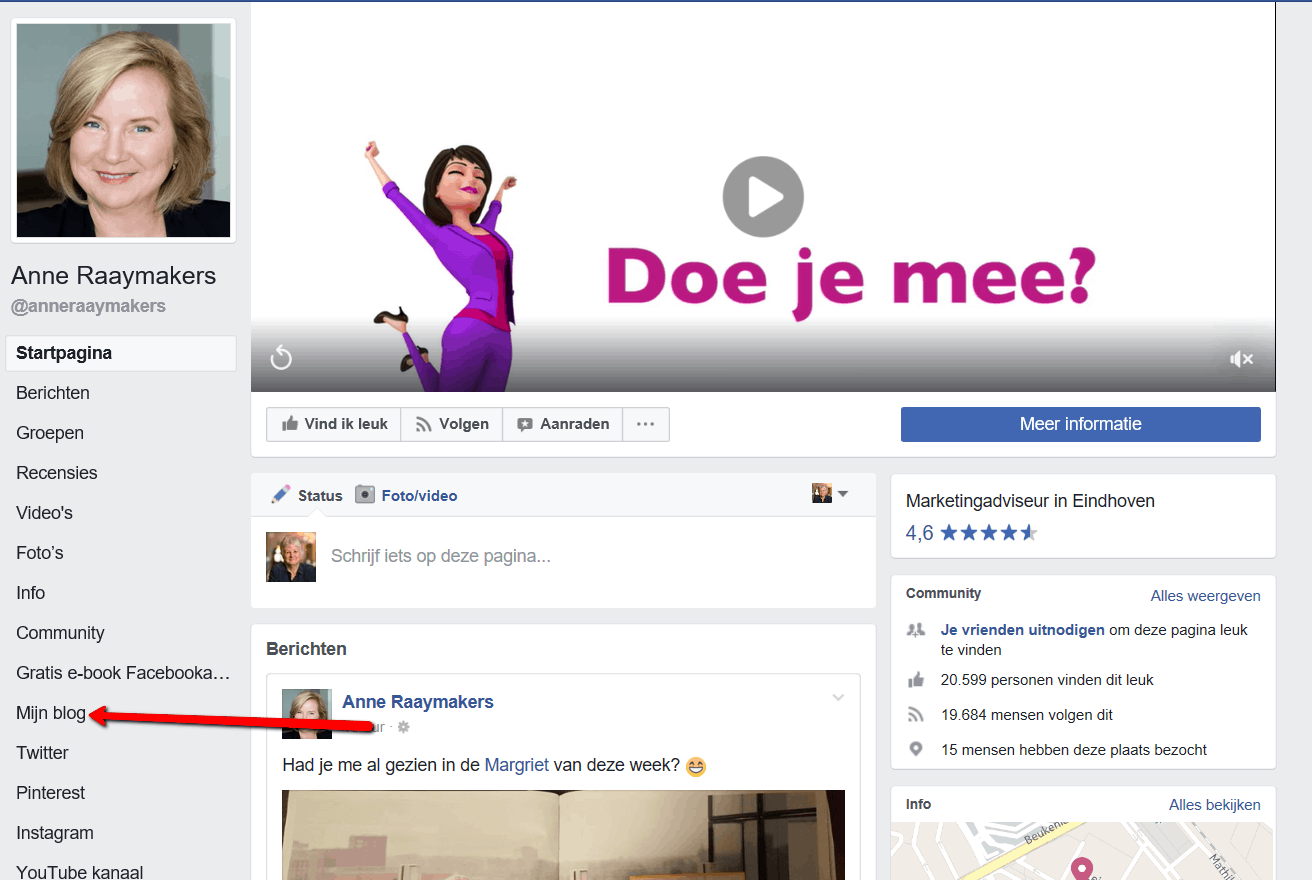The width and height of the screenshot is (1312, 880).
Task: Click Alles weergeven in Community box
Action: tap(1205, 596)
